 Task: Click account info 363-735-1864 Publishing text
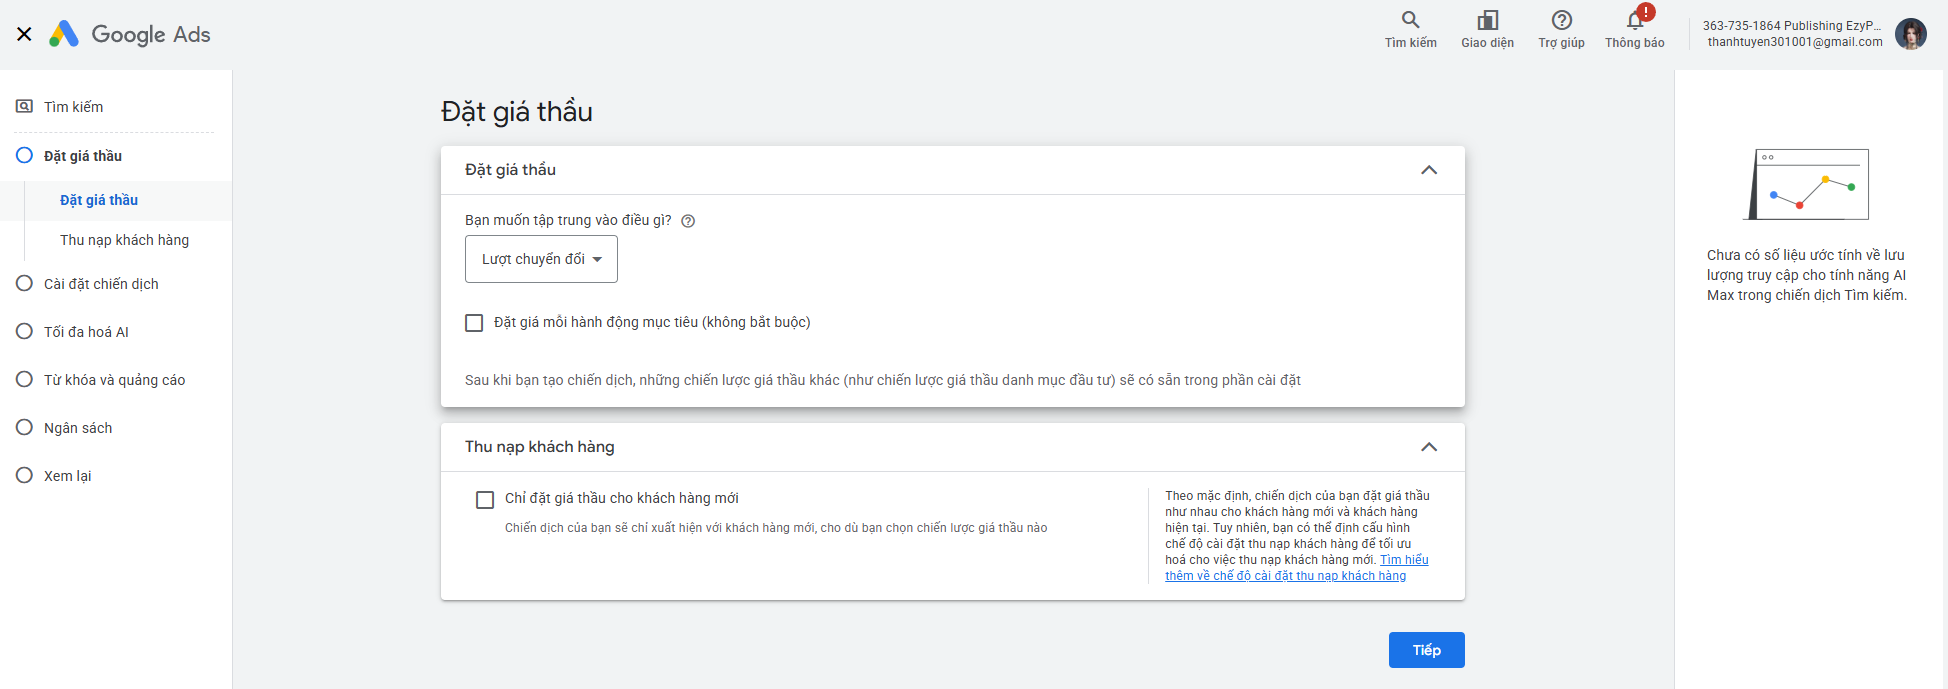pyautogui.click(x=1792, y=26)
